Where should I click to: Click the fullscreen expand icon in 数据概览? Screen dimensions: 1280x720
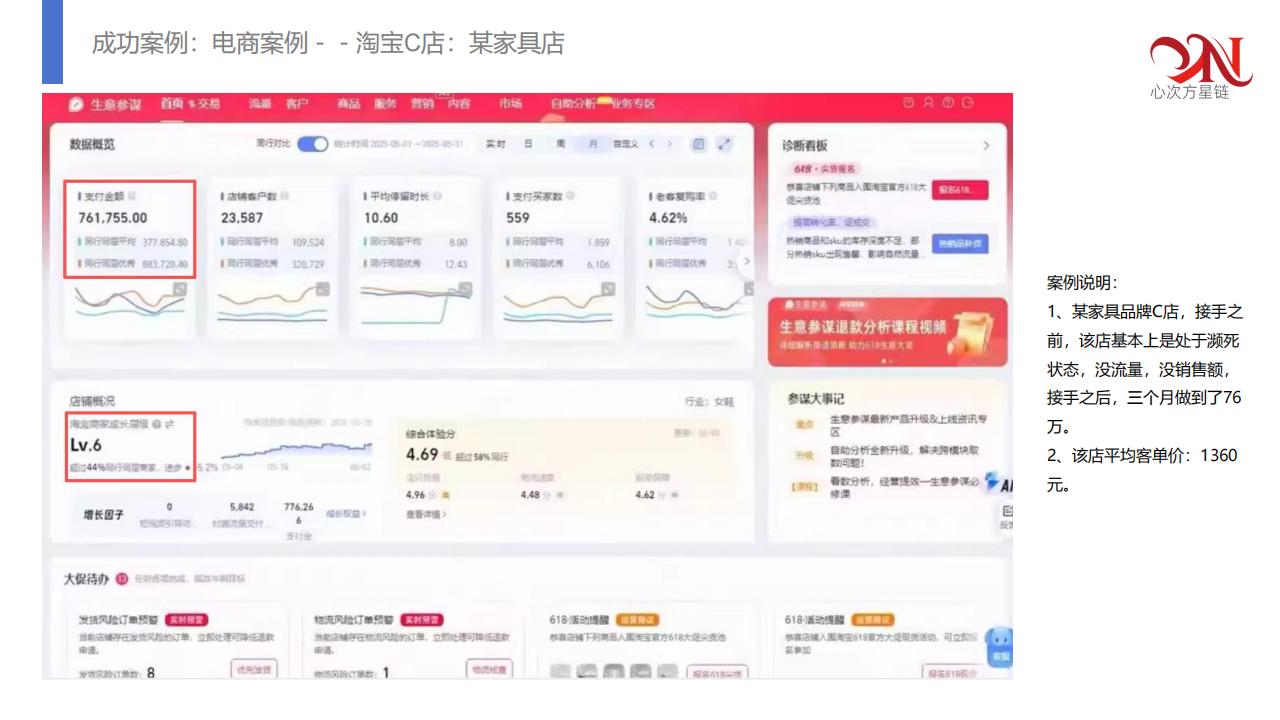pos(724,144)
